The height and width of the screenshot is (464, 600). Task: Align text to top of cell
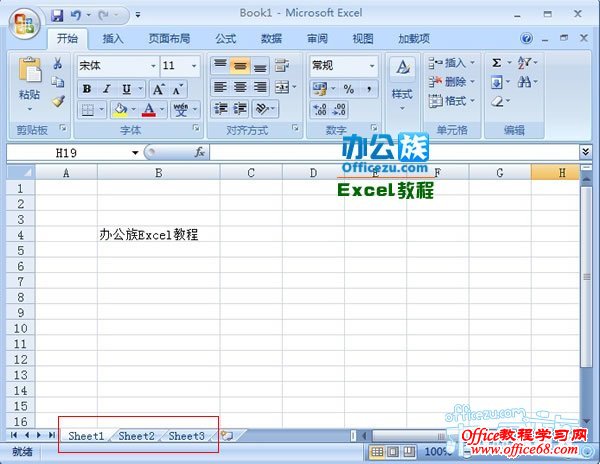click(220, 65)
